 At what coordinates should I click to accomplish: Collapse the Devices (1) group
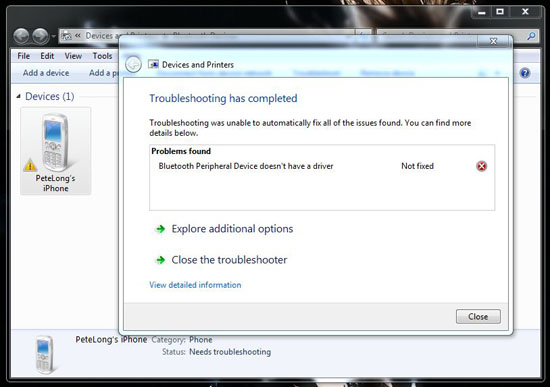point(18,96)
